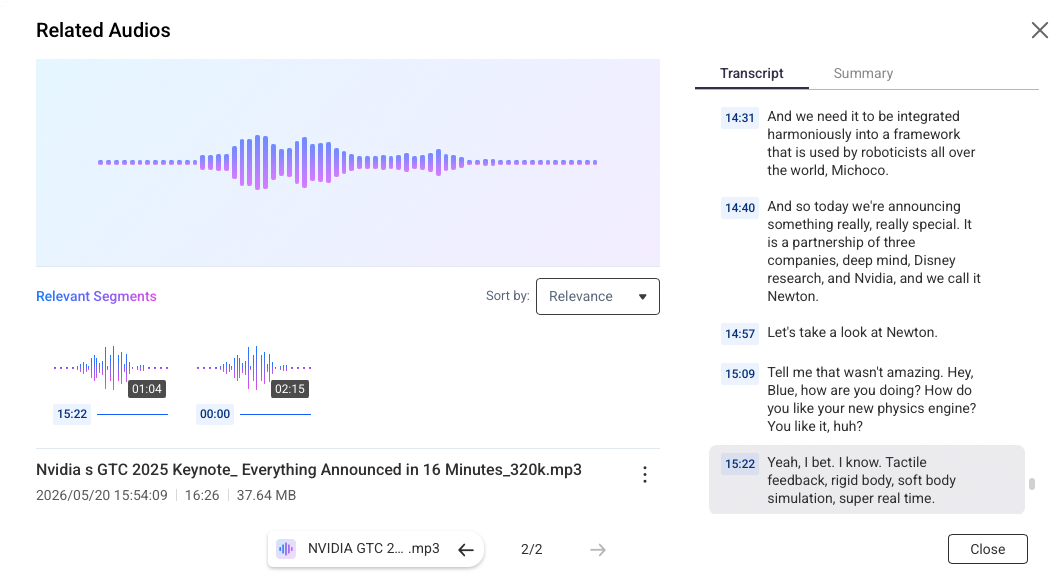
Task: Click the NVIDIA GTC 2... .mp3 file chip
Action: (x=374, y=549)
